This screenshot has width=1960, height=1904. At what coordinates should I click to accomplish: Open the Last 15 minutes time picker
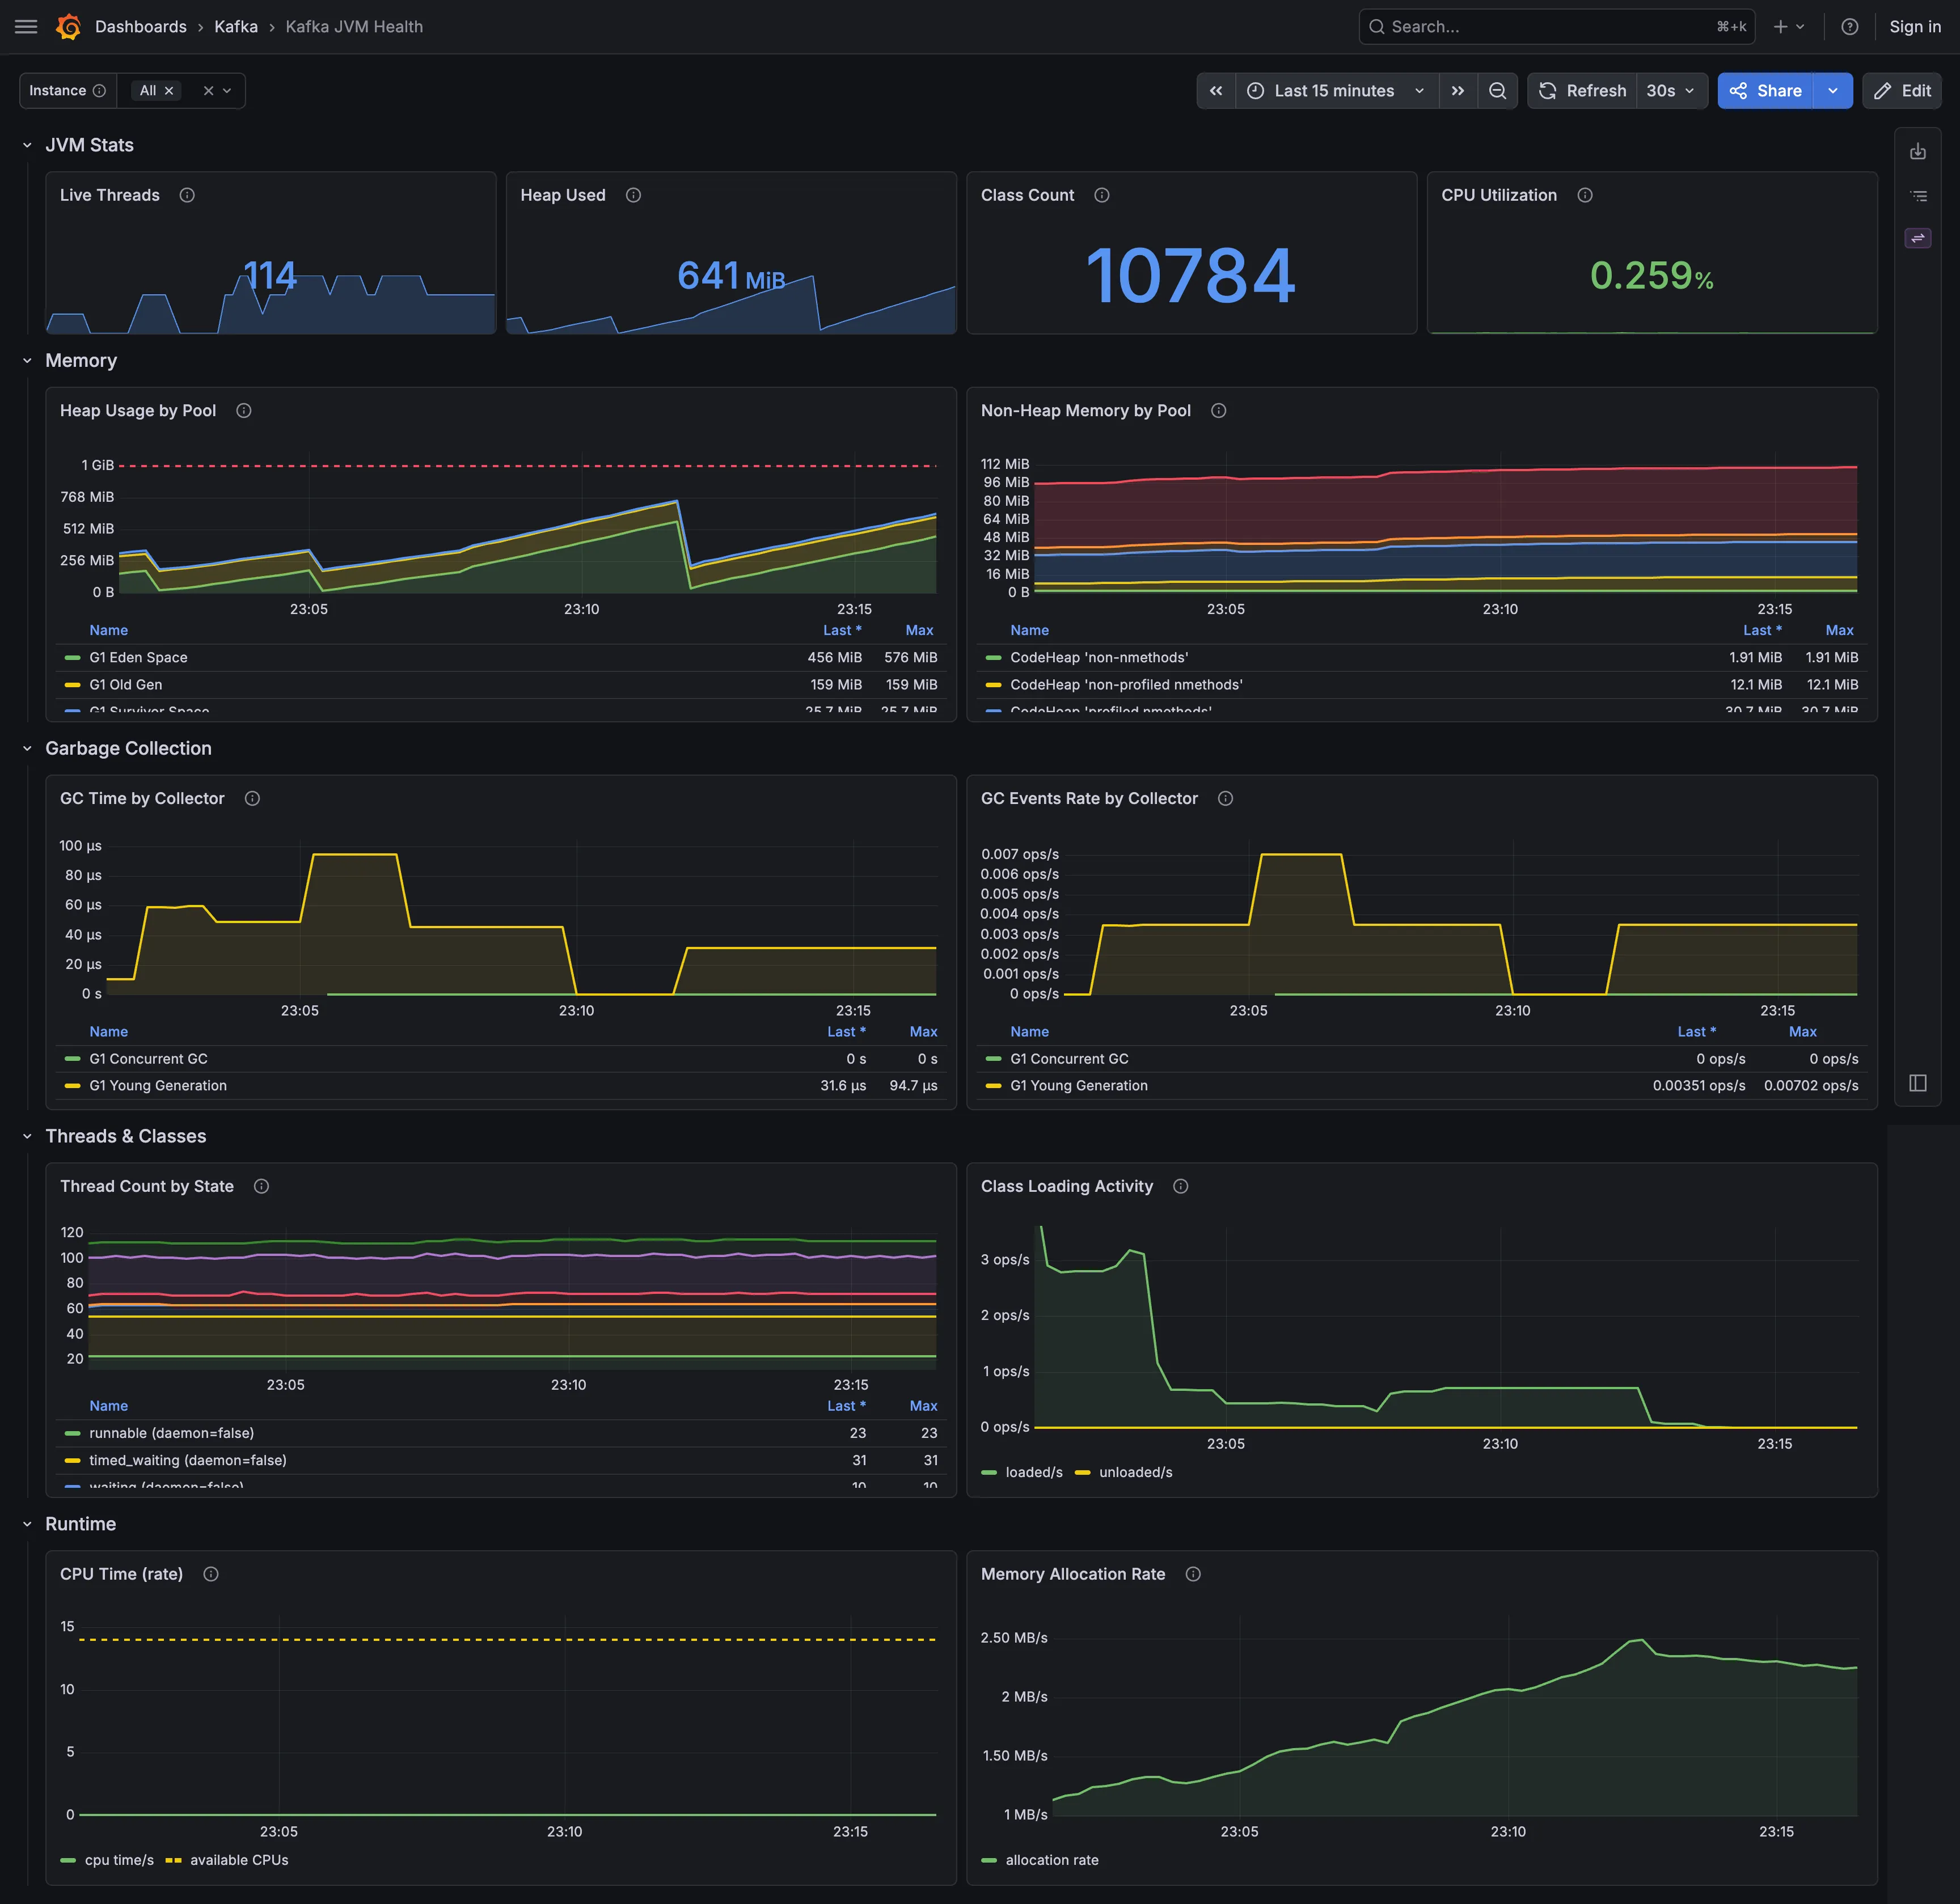(x=1337, y=91)
